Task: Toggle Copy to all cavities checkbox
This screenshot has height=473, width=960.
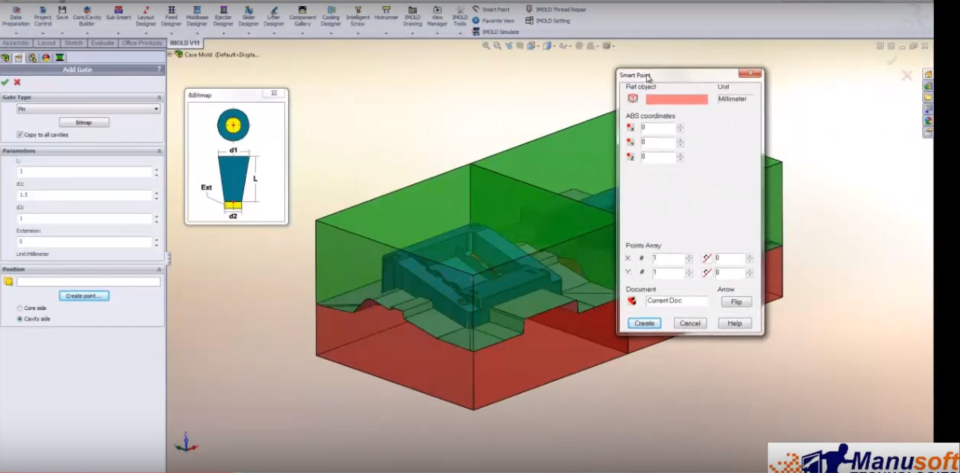Action: [20, 135]
